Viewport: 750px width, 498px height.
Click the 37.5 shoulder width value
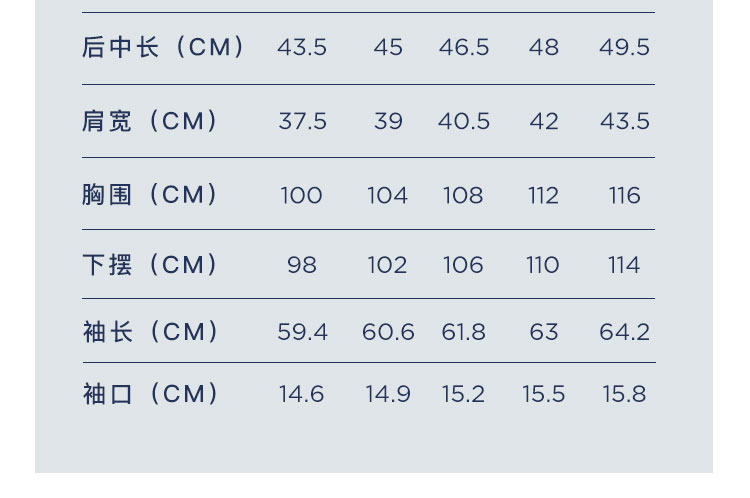pyautogui.click(x=302, y=121)
